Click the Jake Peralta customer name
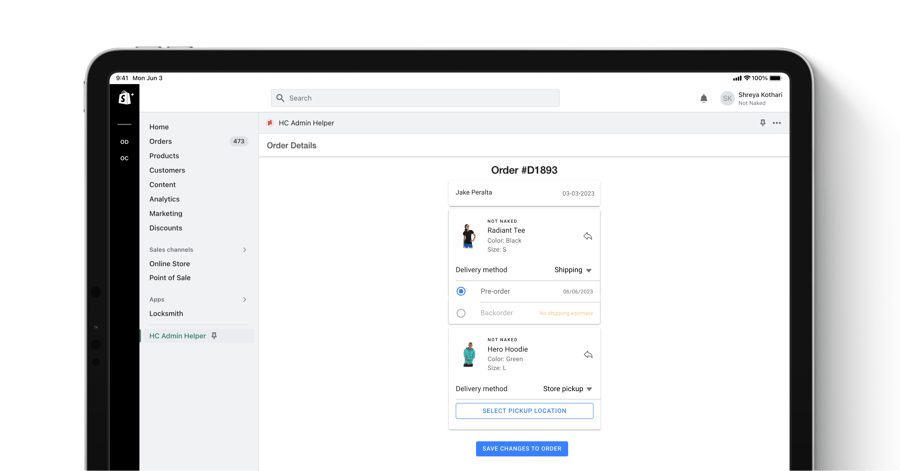This screenshot has width=900, height=471. (x=474, y=193)
